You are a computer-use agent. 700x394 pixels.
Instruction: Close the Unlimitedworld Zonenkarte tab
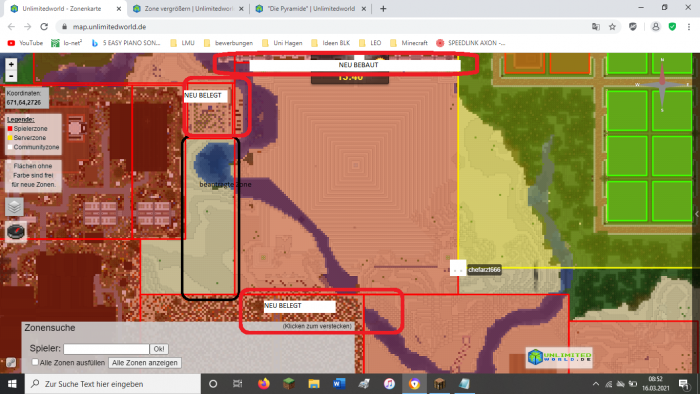pyautogui.click(x=118, y=8)
